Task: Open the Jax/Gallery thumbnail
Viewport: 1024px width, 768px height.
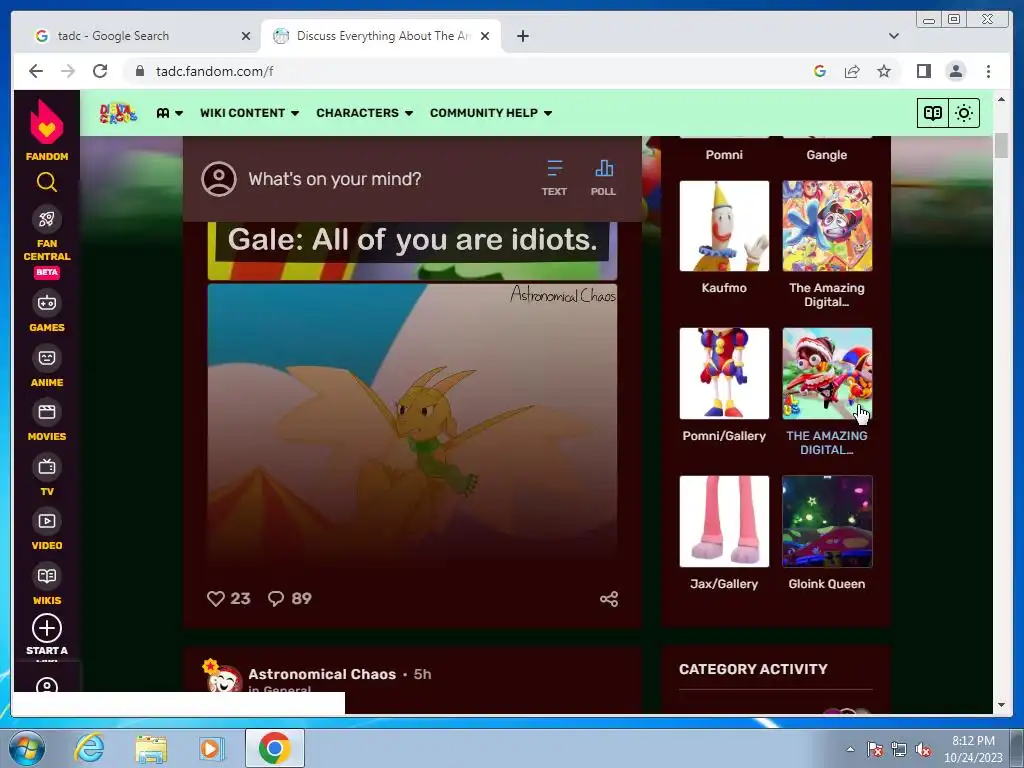Action: tap(724, 521)
